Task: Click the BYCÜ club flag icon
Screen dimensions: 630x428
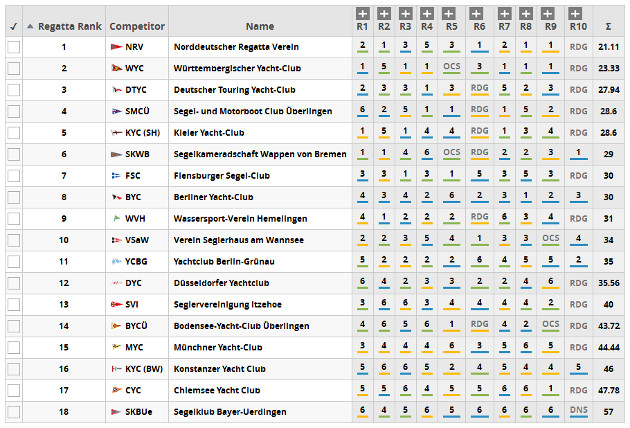Action: tap(116, 326)
